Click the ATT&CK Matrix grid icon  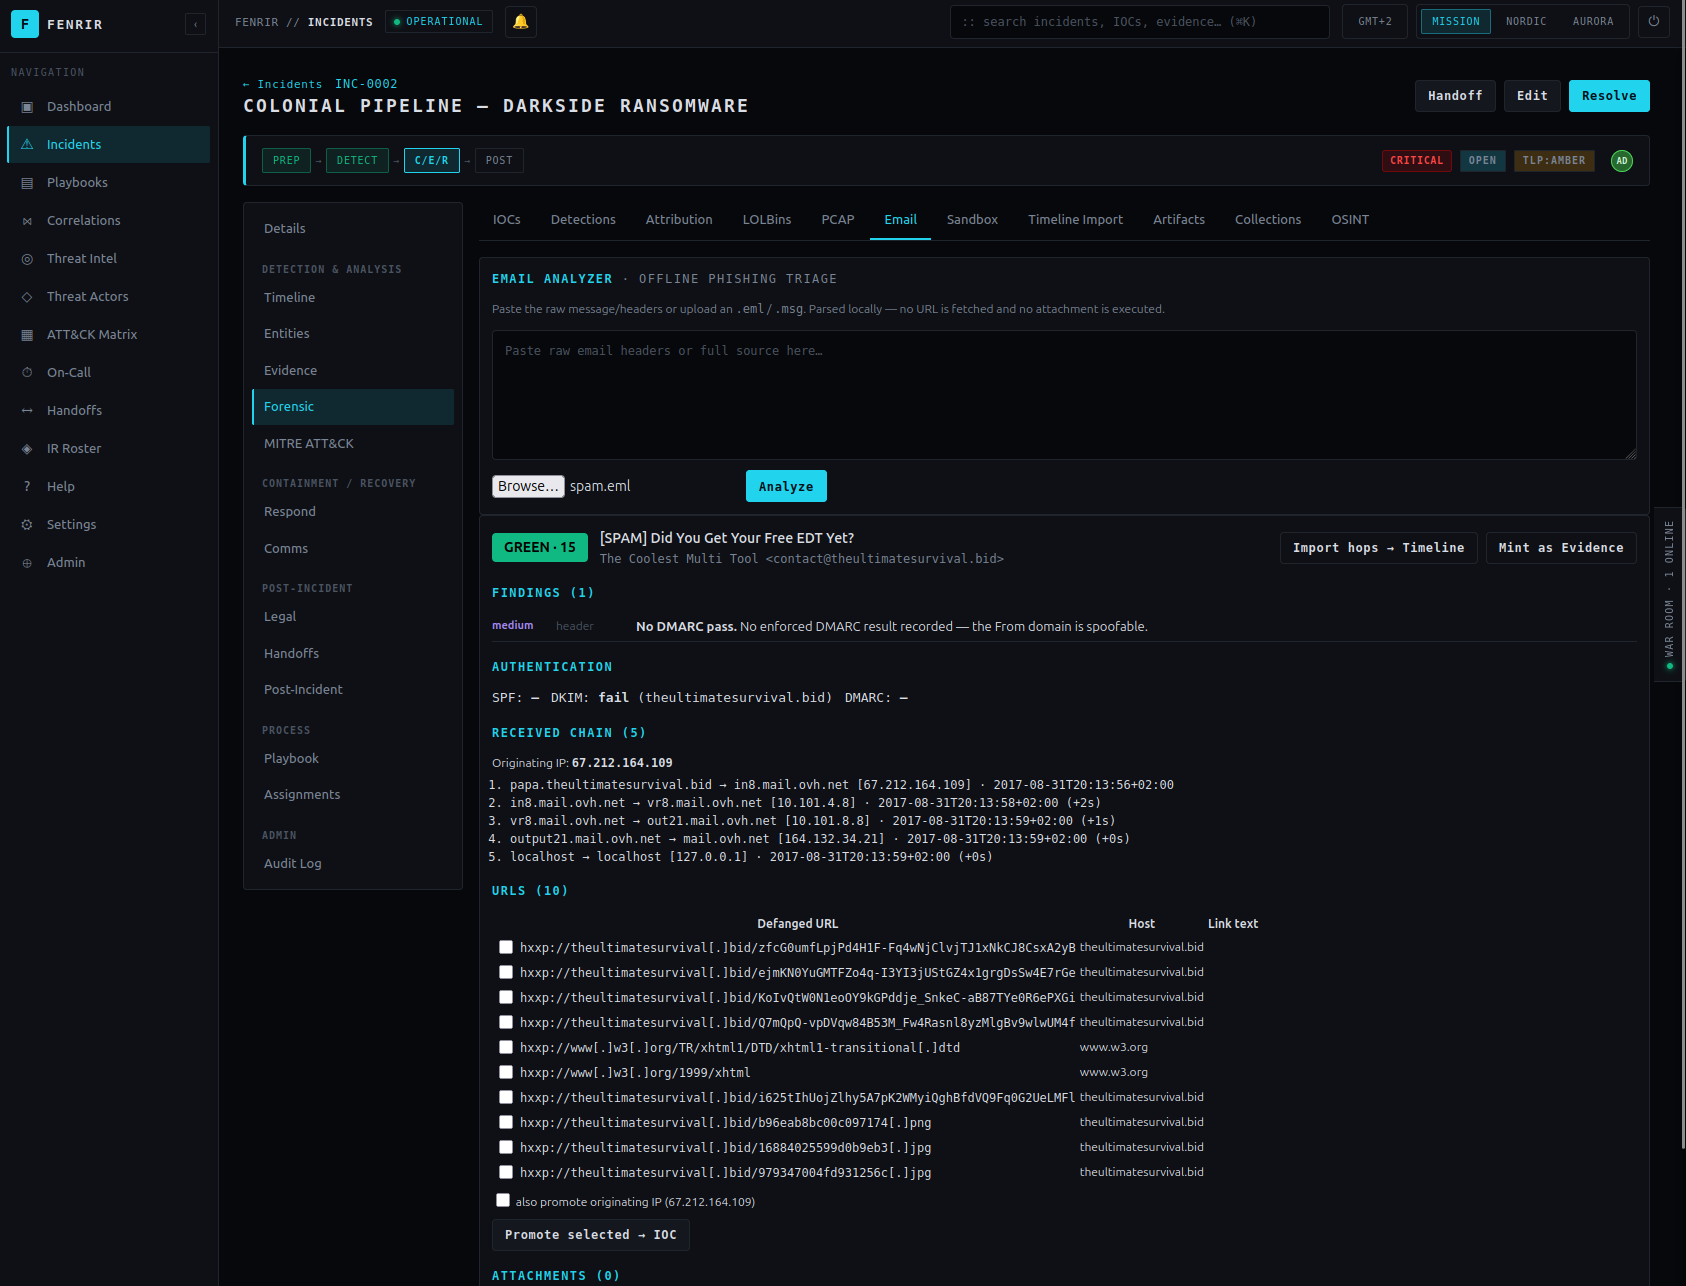tap(27, 335)
